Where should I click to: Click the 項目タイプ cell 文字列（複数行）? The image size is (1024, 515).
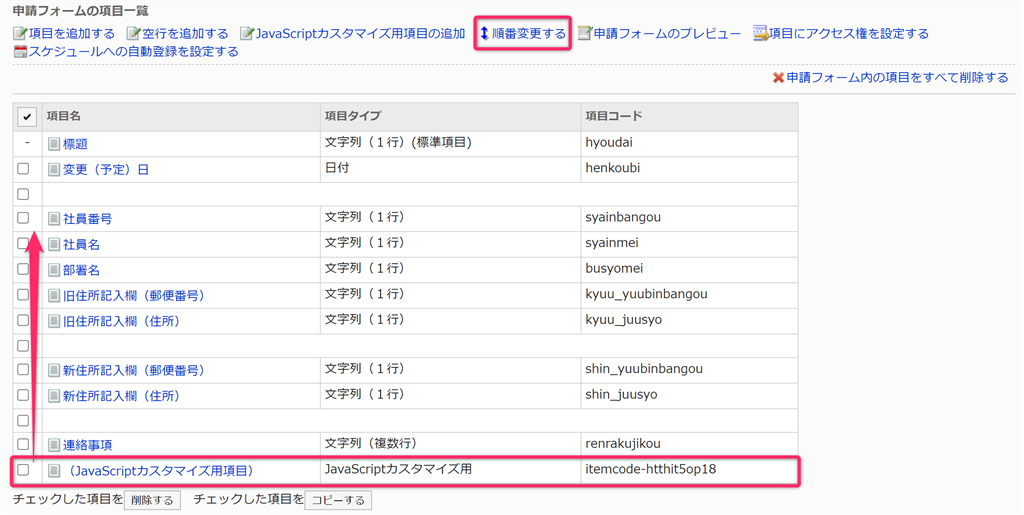click(374, 443)
